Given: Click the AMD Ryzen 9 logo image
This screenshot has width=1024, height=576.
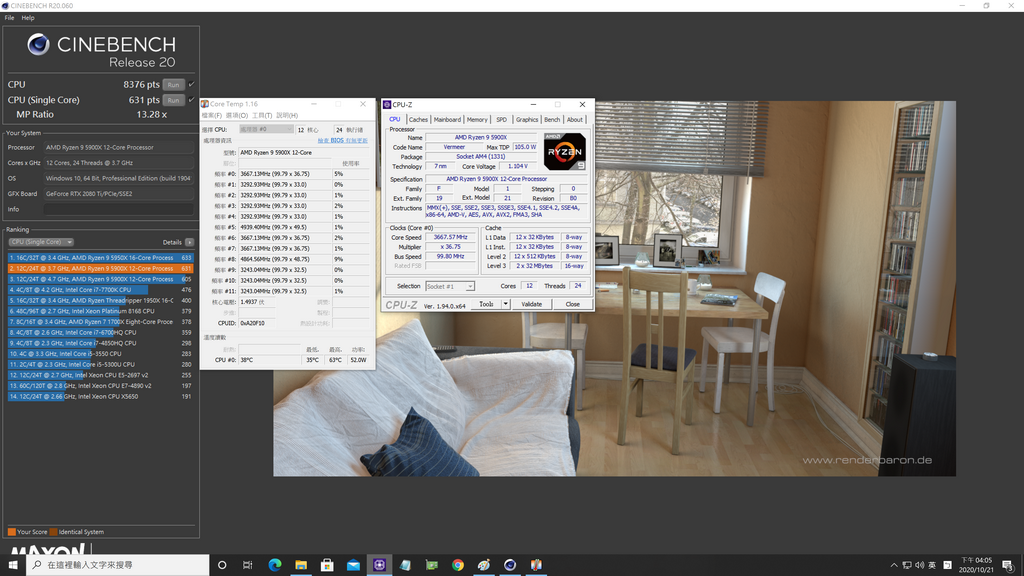Looking at the screenshot, I should (565, 152).
